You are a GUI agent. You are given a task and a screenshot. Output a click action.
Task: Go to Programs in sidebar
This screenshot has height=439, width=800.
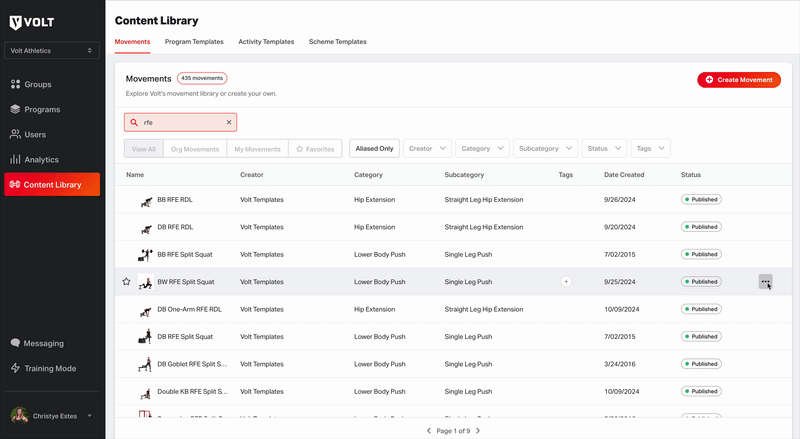[35, 109]
